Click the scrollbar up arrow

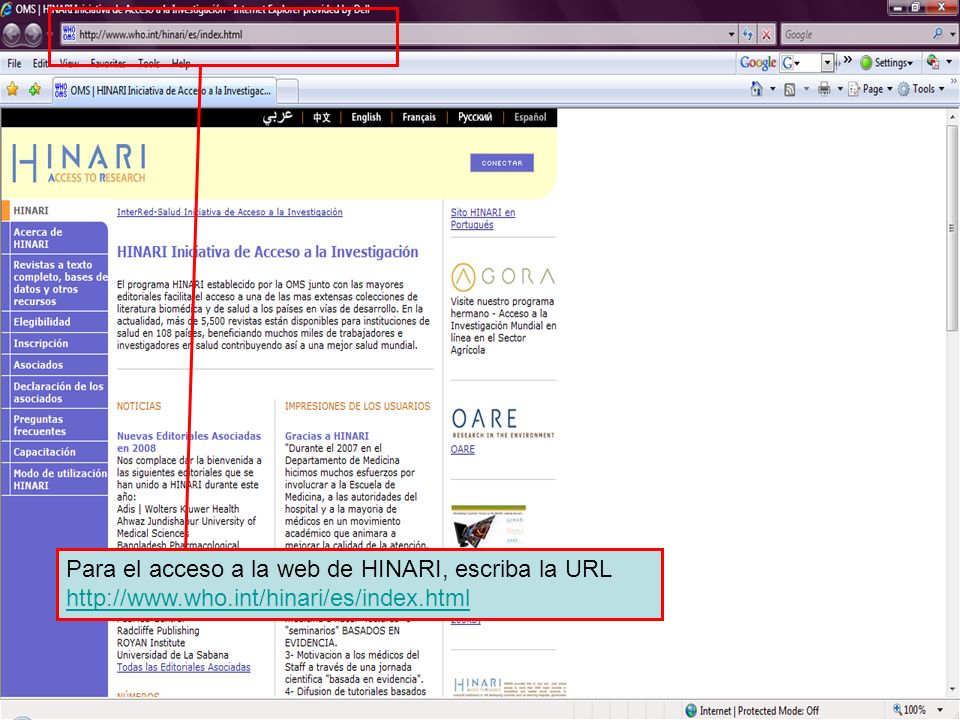[x=951, y=117]
